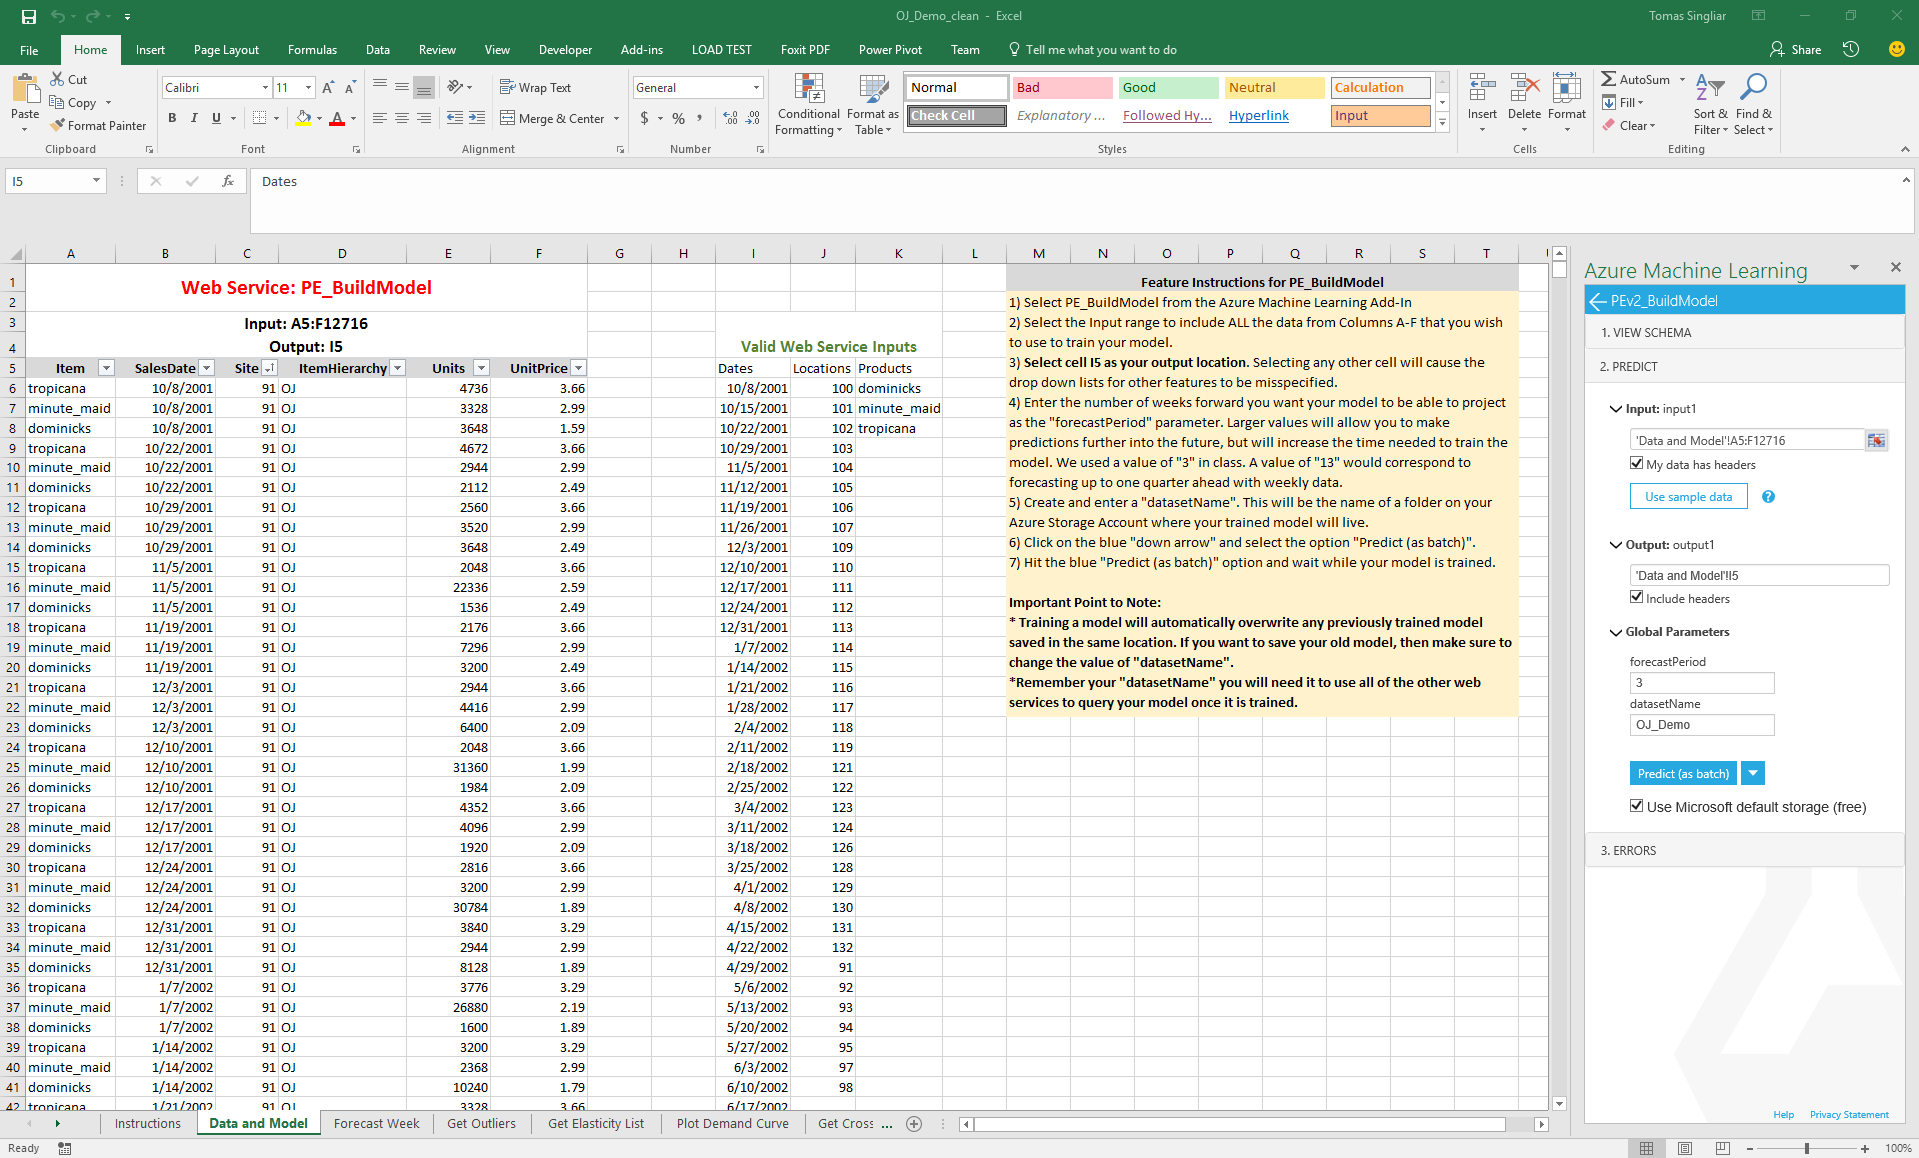Click the Share button

(1795, 50)
